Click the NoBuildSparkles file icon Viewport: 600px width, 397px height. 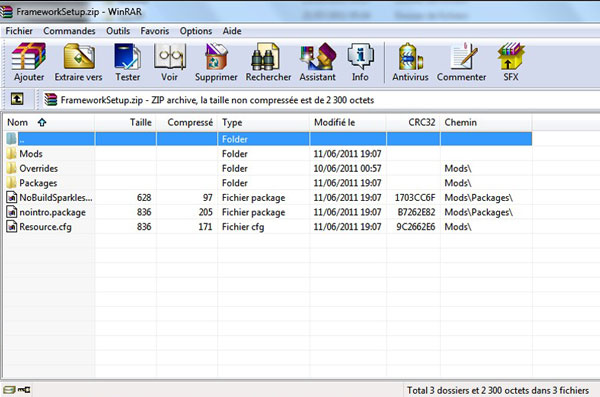(12, 198)
